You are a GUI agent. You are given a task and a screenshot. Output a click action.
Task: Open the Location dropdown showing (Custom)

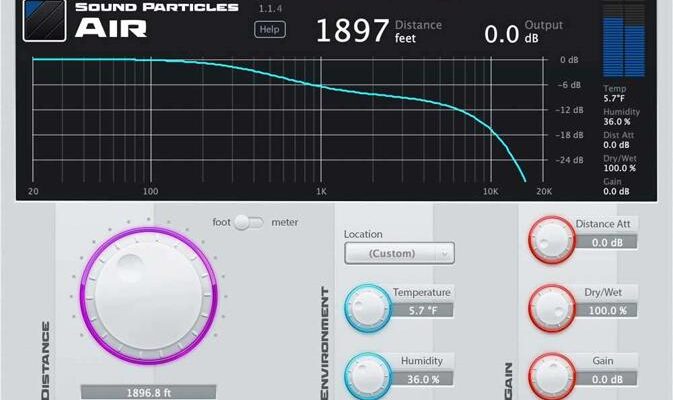tap(399, 253)
